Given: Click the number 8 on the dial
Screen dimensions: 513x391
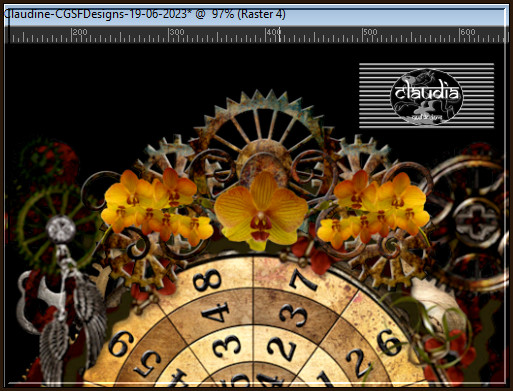Looking at the screenshot, I should pos(208,280).
